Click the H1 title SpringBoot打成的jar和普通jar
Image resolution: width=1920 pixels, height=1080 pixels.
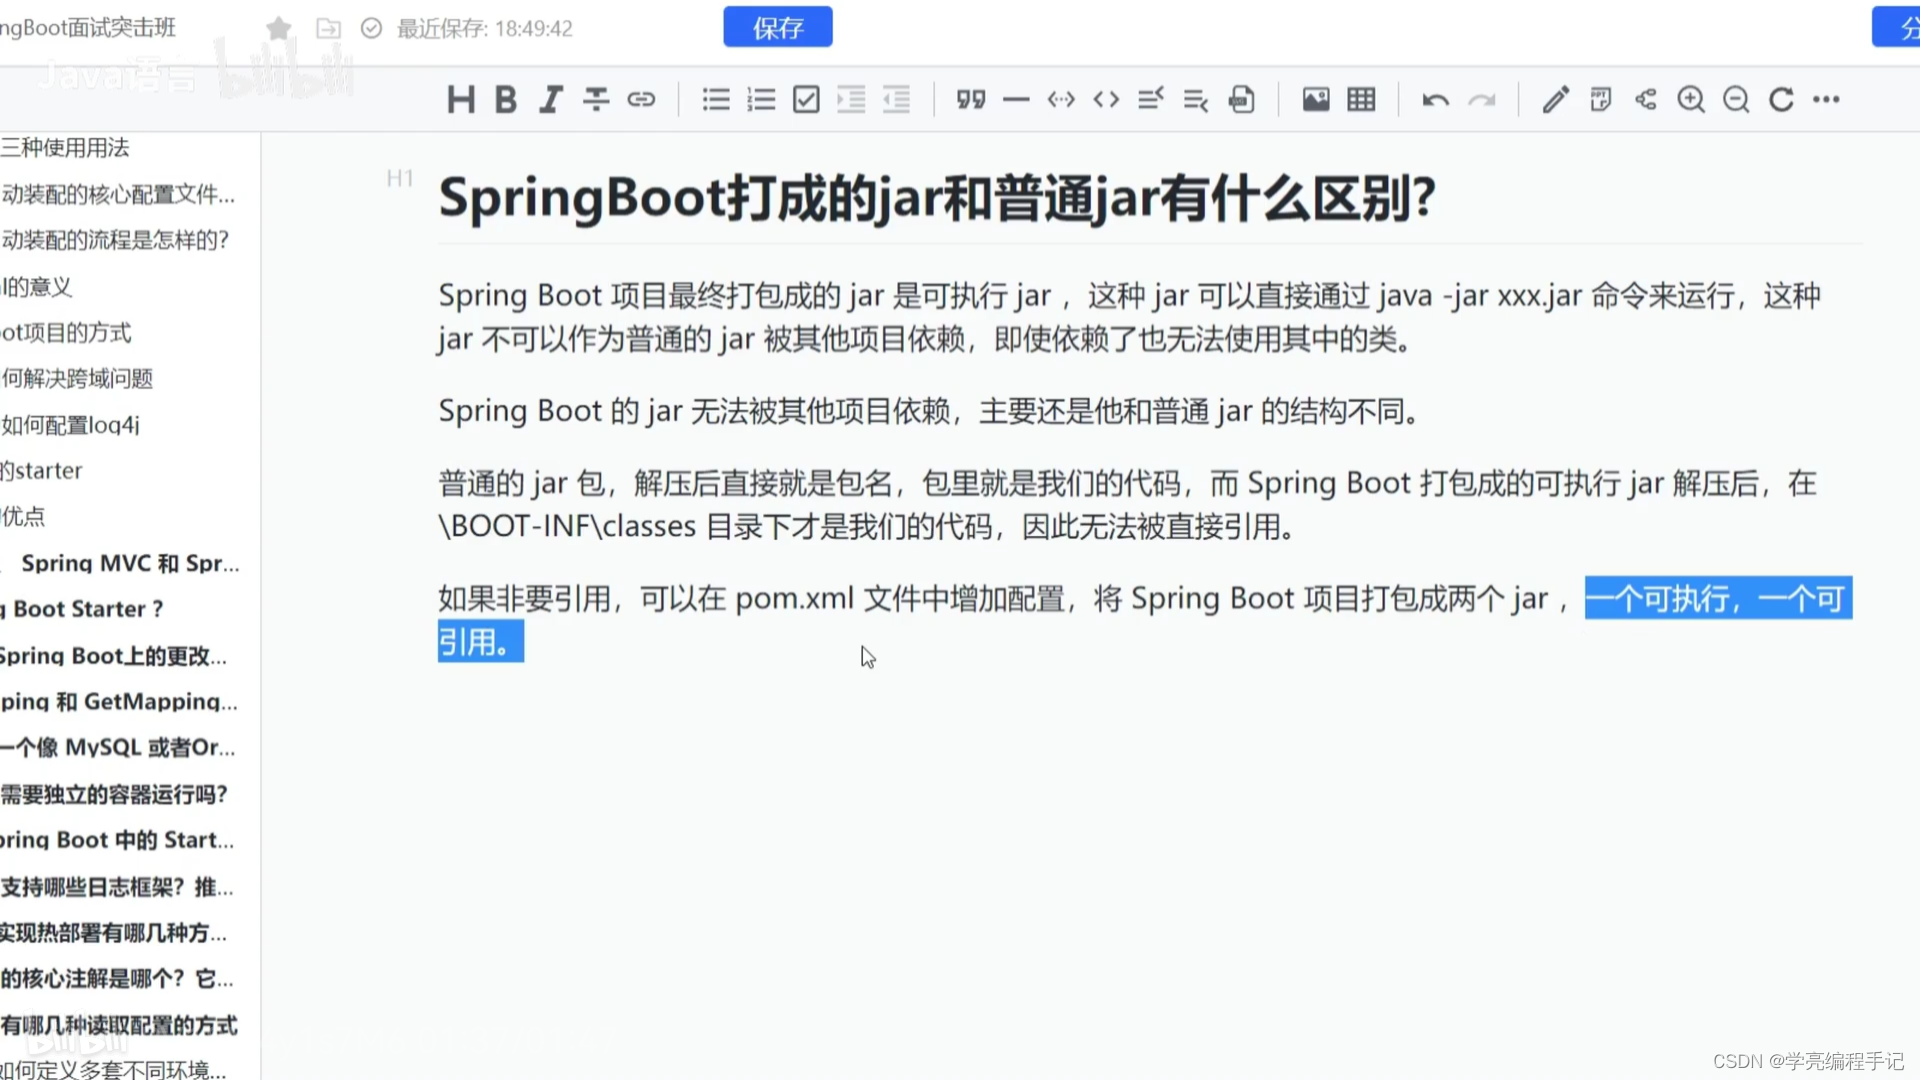click(937, 198)
